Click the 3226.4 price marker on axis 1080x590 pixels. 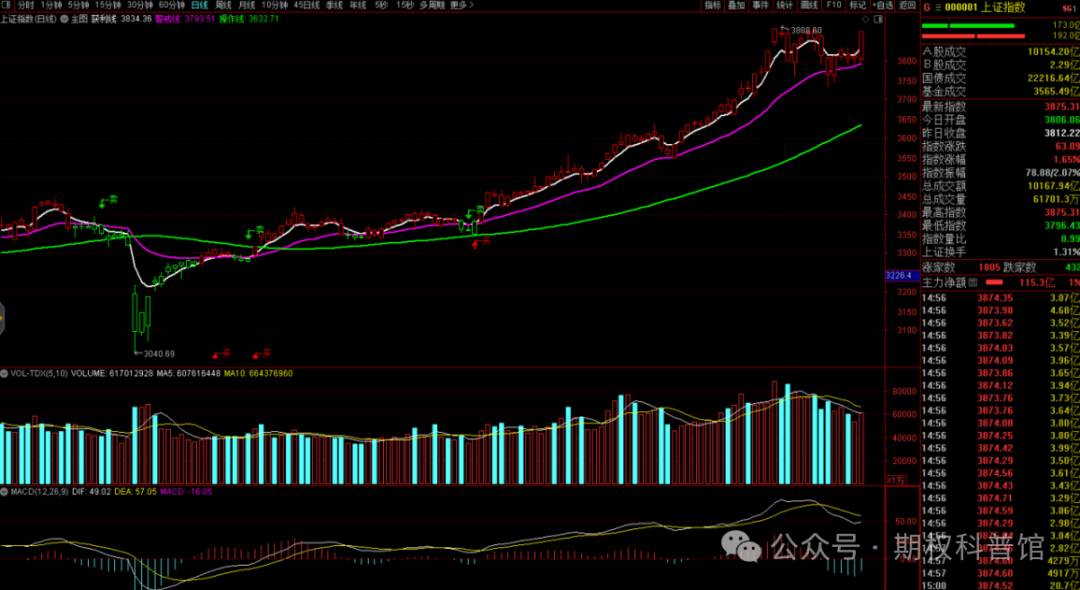click(898, 276)
